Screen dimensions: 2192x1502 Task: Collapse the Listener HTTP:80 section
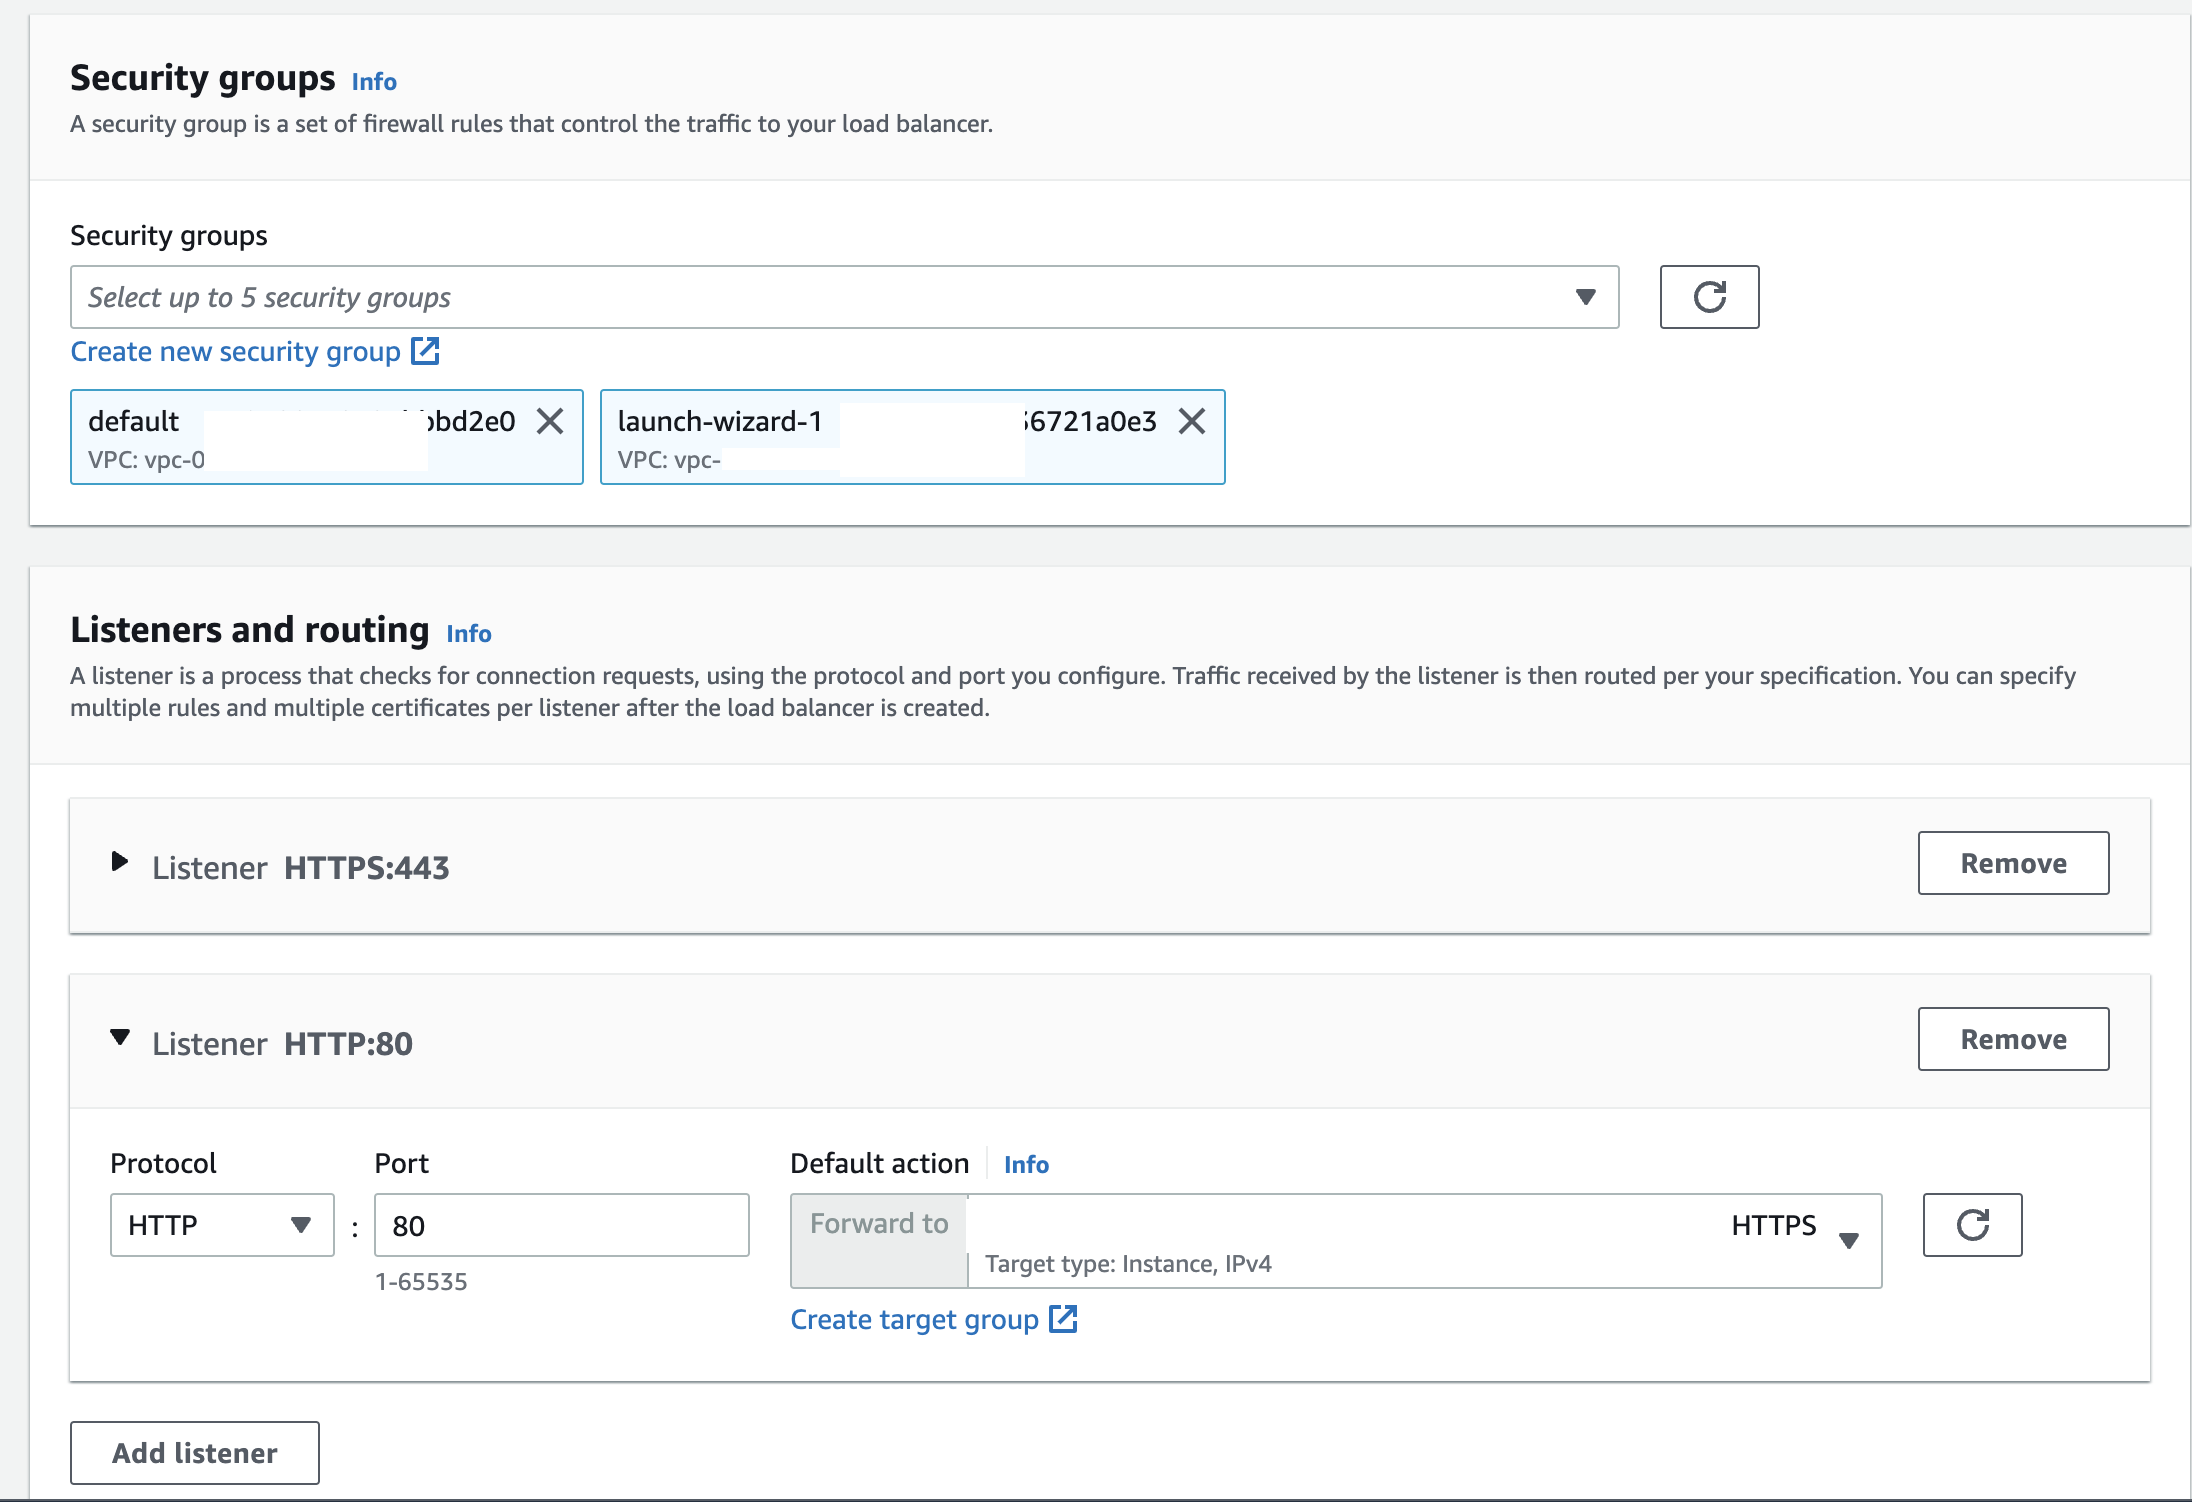[120, 1038]
